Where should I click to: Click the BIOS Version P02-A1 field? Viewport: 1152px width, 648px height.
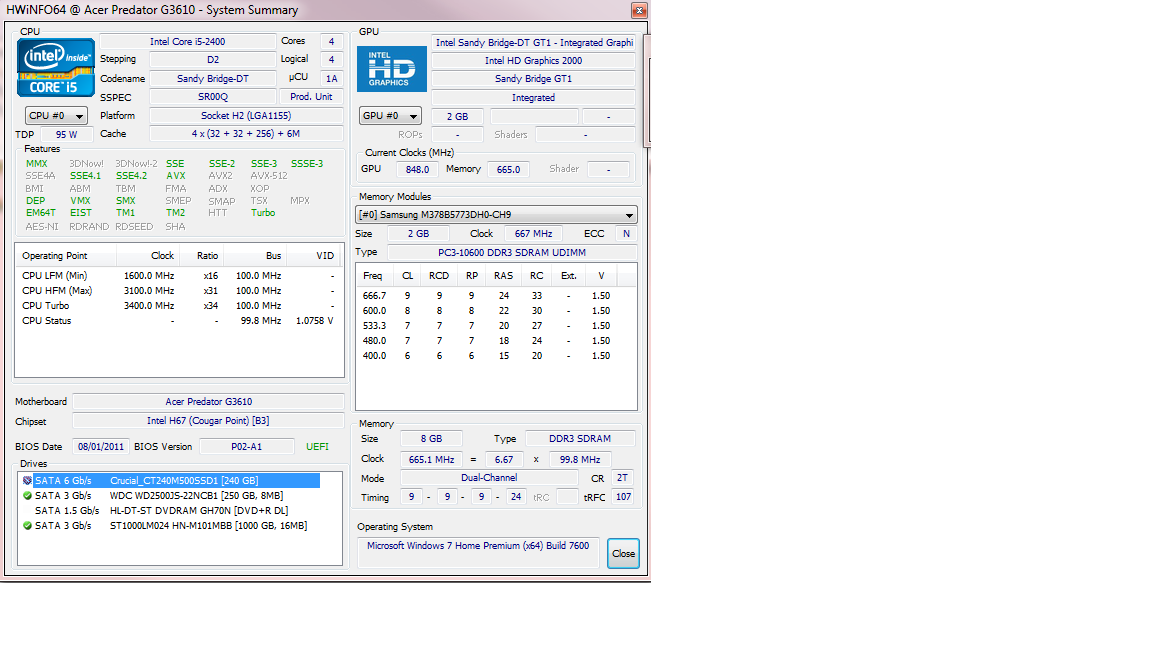(x=247, y=447)
